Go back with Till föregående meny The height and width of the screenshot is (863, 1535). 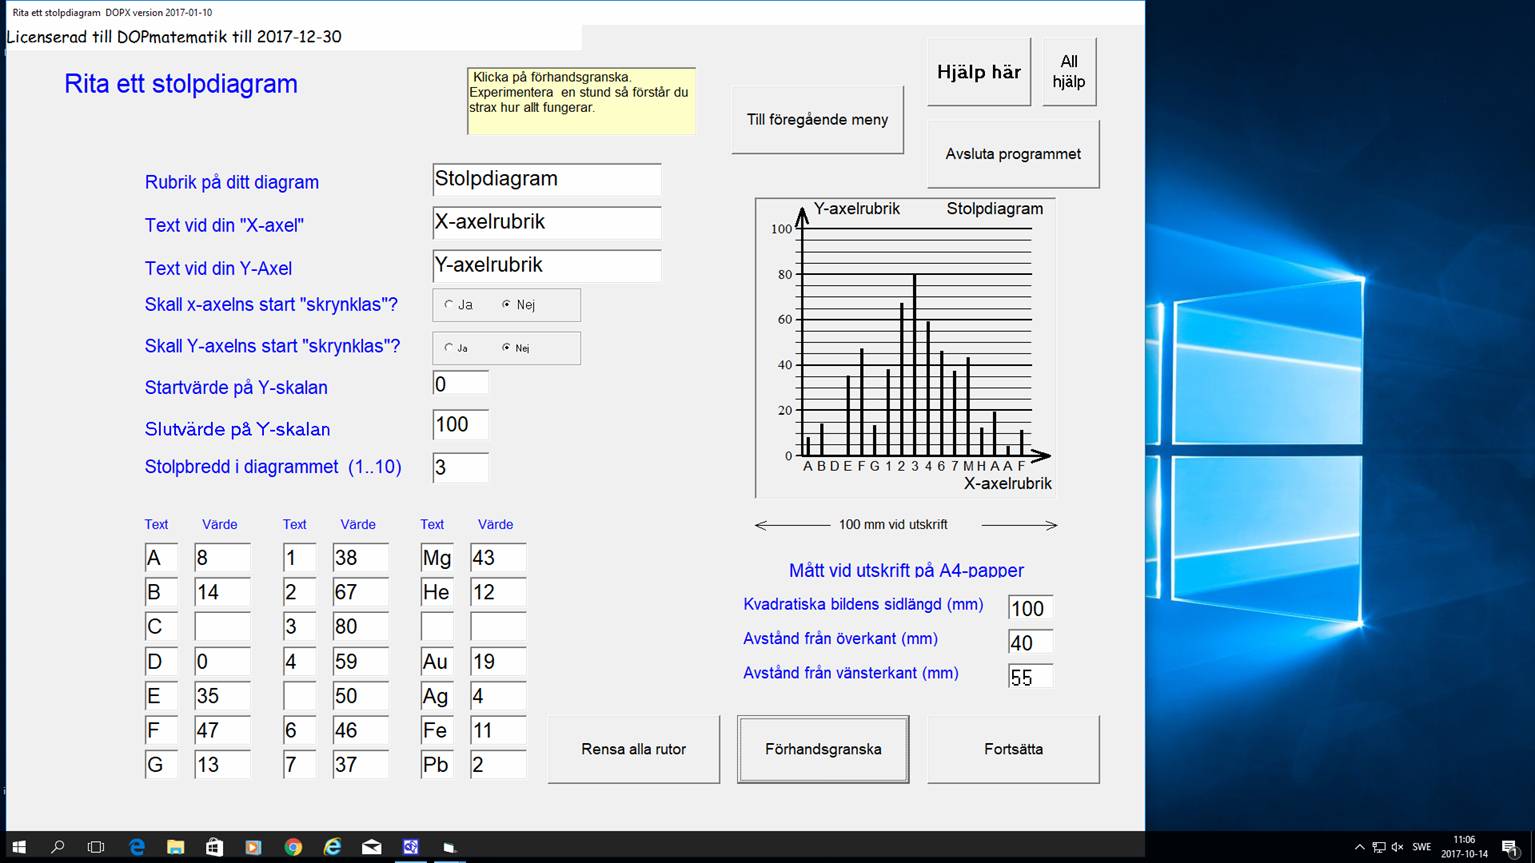point(817,120)
